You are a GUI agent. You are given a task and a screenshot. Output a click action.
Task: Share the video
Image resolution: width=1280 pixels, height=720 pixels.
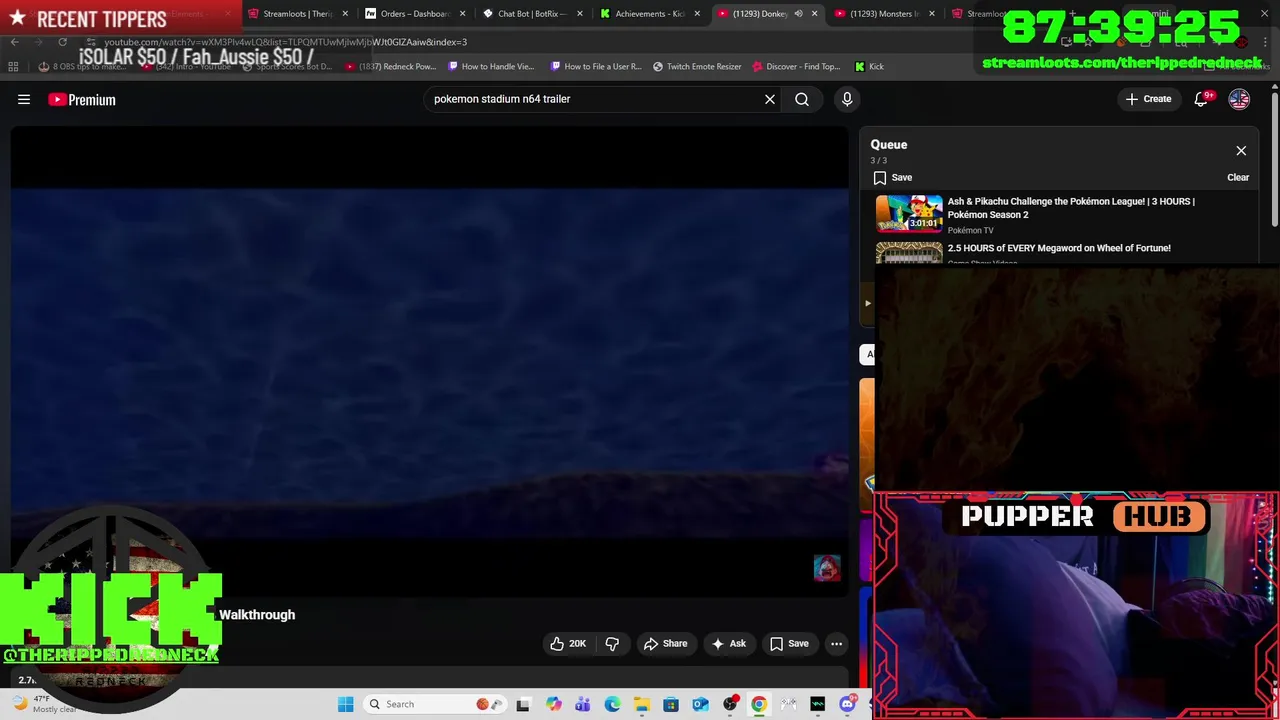pos(666,644)
